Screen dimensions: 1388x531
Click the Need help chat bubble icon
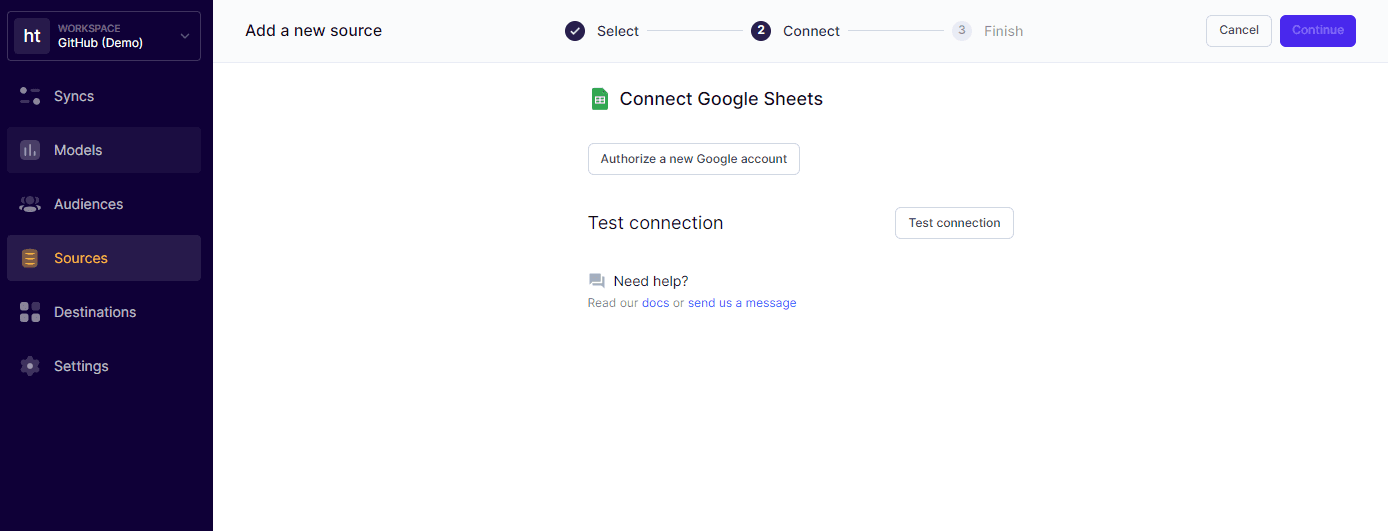(x=597, y=281)
